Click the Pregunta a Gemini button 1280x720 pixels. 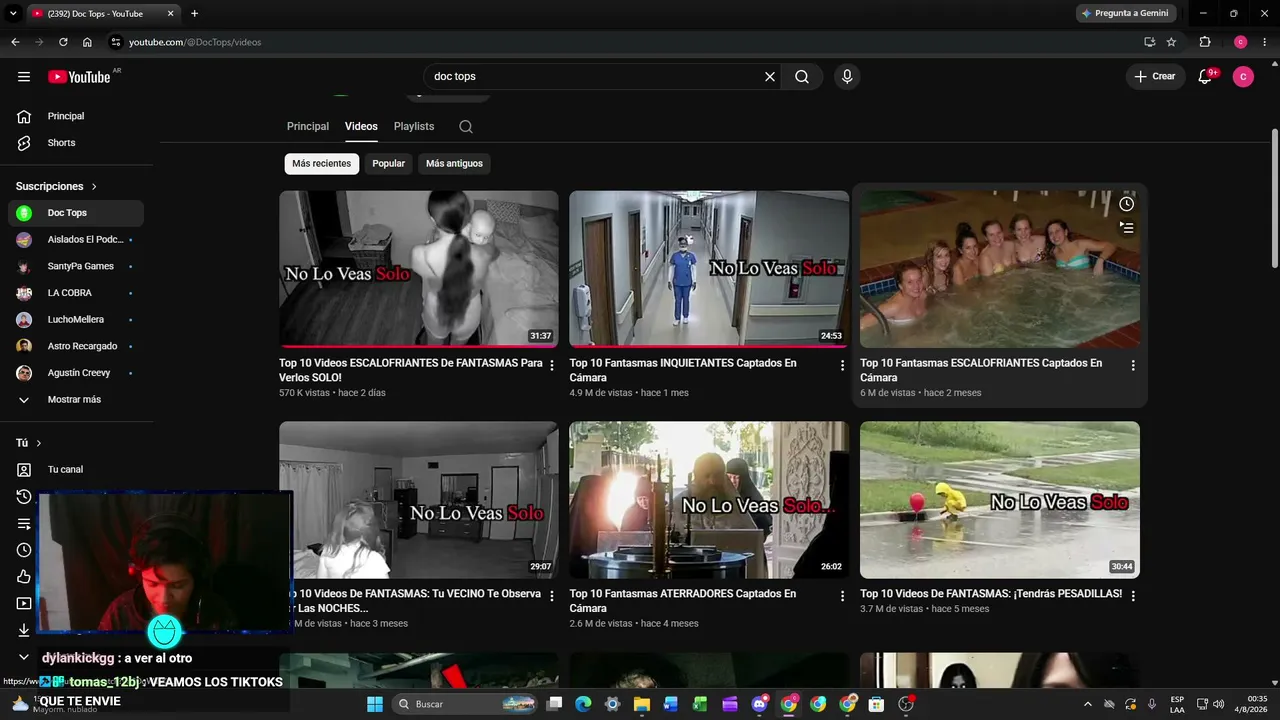click(1126, 14)
